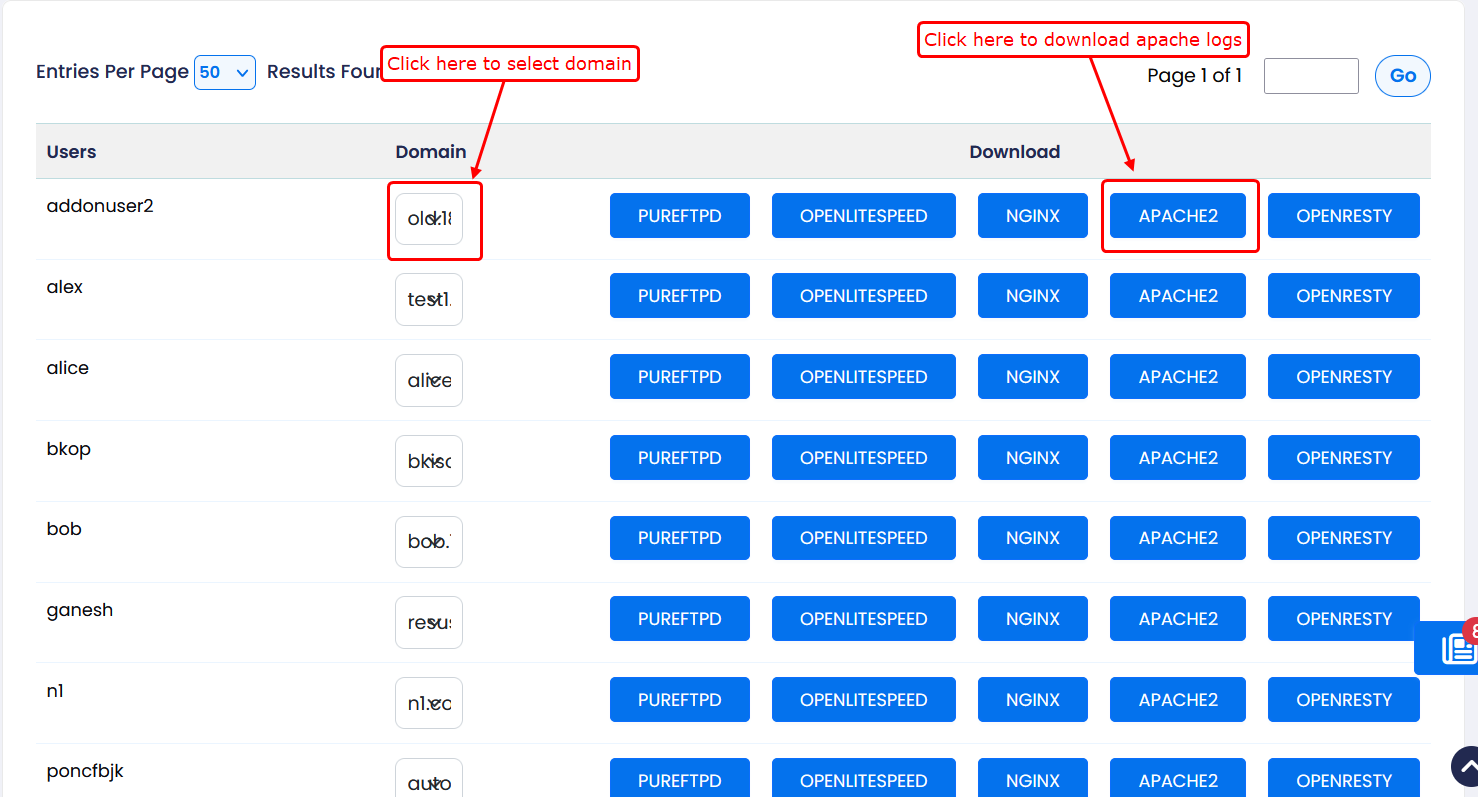This screenshot has height=797, width=1478.
Task: Download NGINX logs for bkop
Action: point(1032,458)
